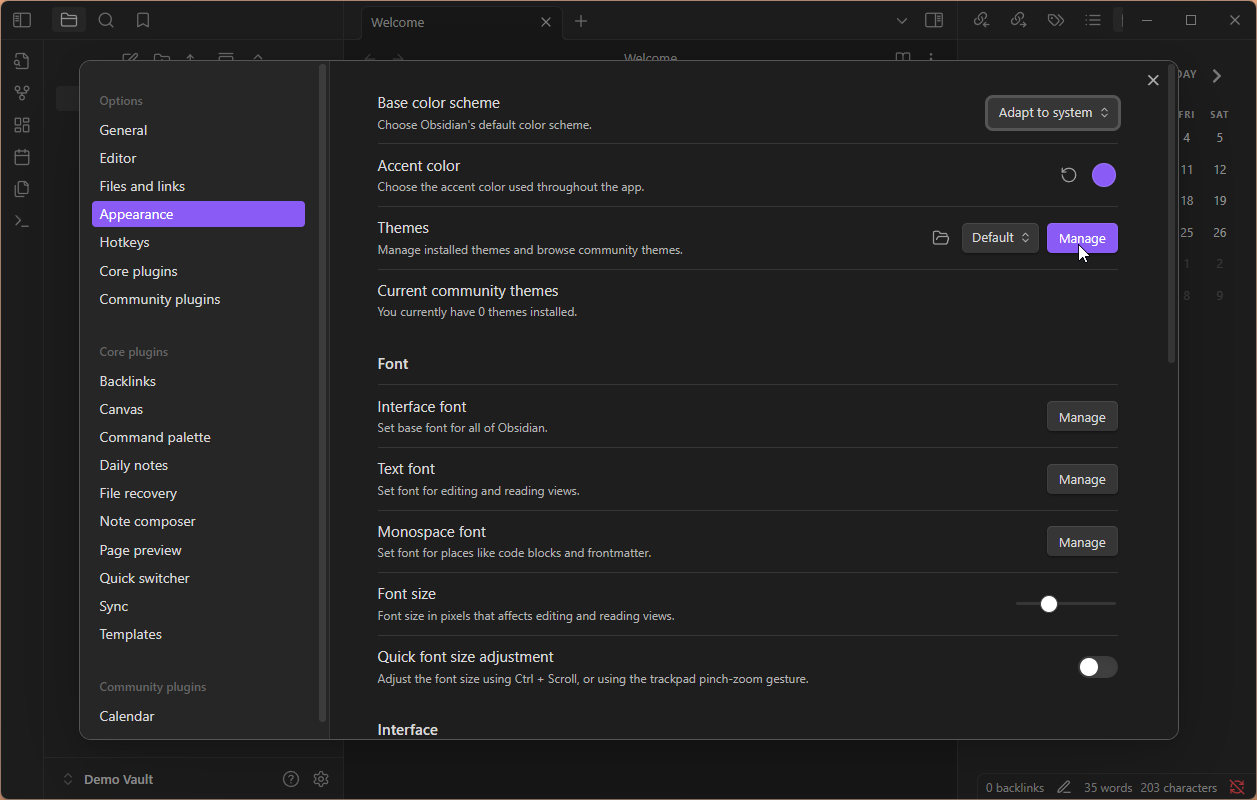
Task: Open today's daily note from the calendar ribbon icon
Action: pyautogui.click(x=22, y=157)
